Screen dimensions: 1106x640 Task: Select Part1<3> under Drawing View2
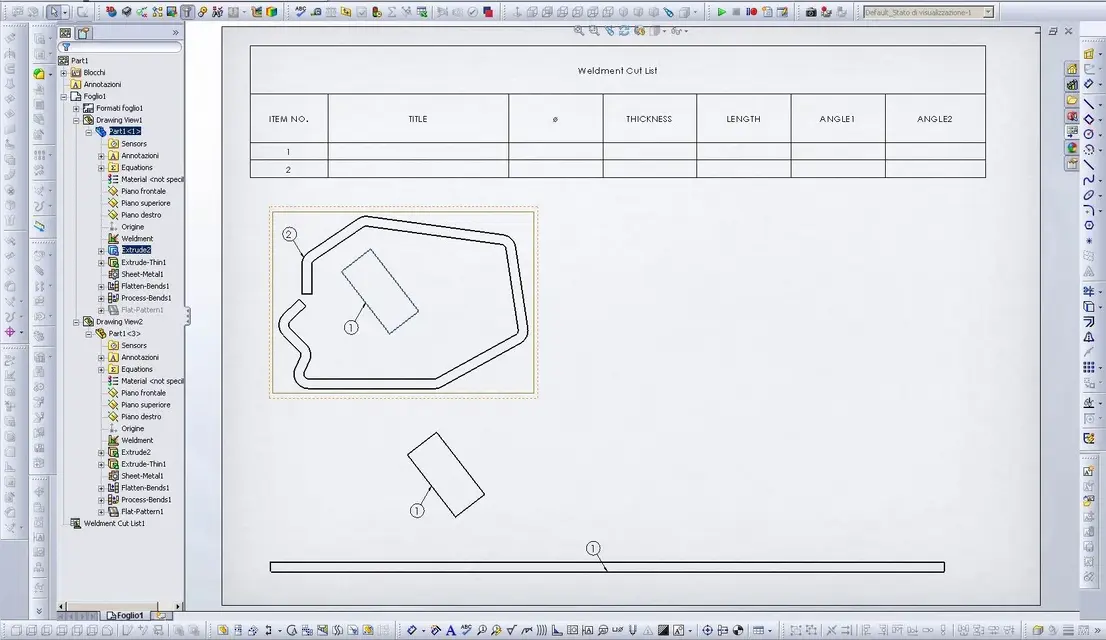click(124, 334)
